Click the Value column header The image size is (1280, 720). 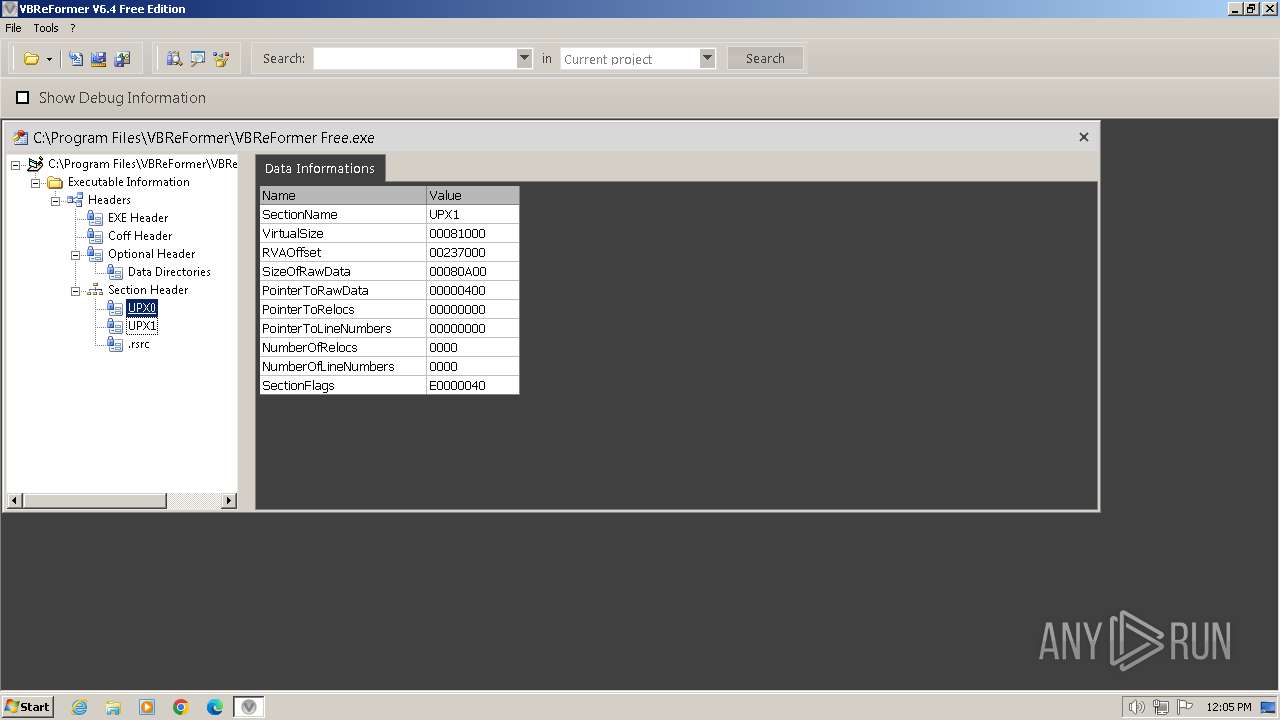[x=473, y=195]
